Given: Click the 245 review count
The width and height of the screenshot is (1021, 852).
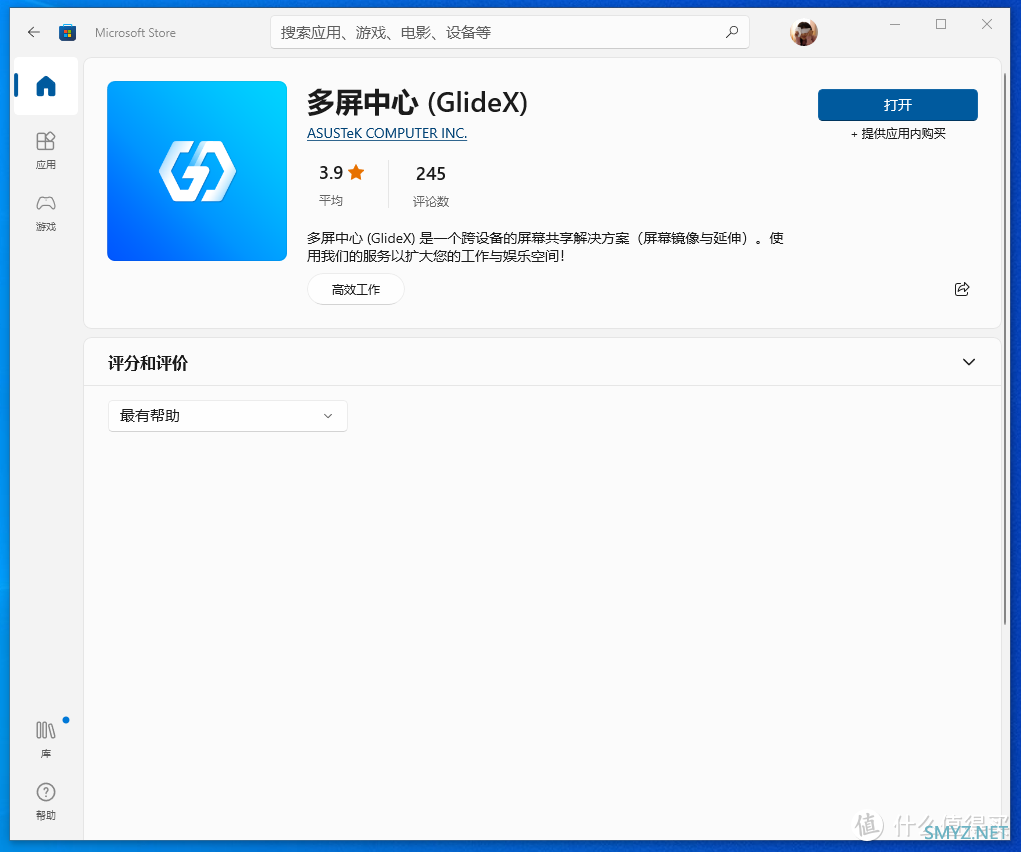Looking at the screenshot, I should click(430, 174).
